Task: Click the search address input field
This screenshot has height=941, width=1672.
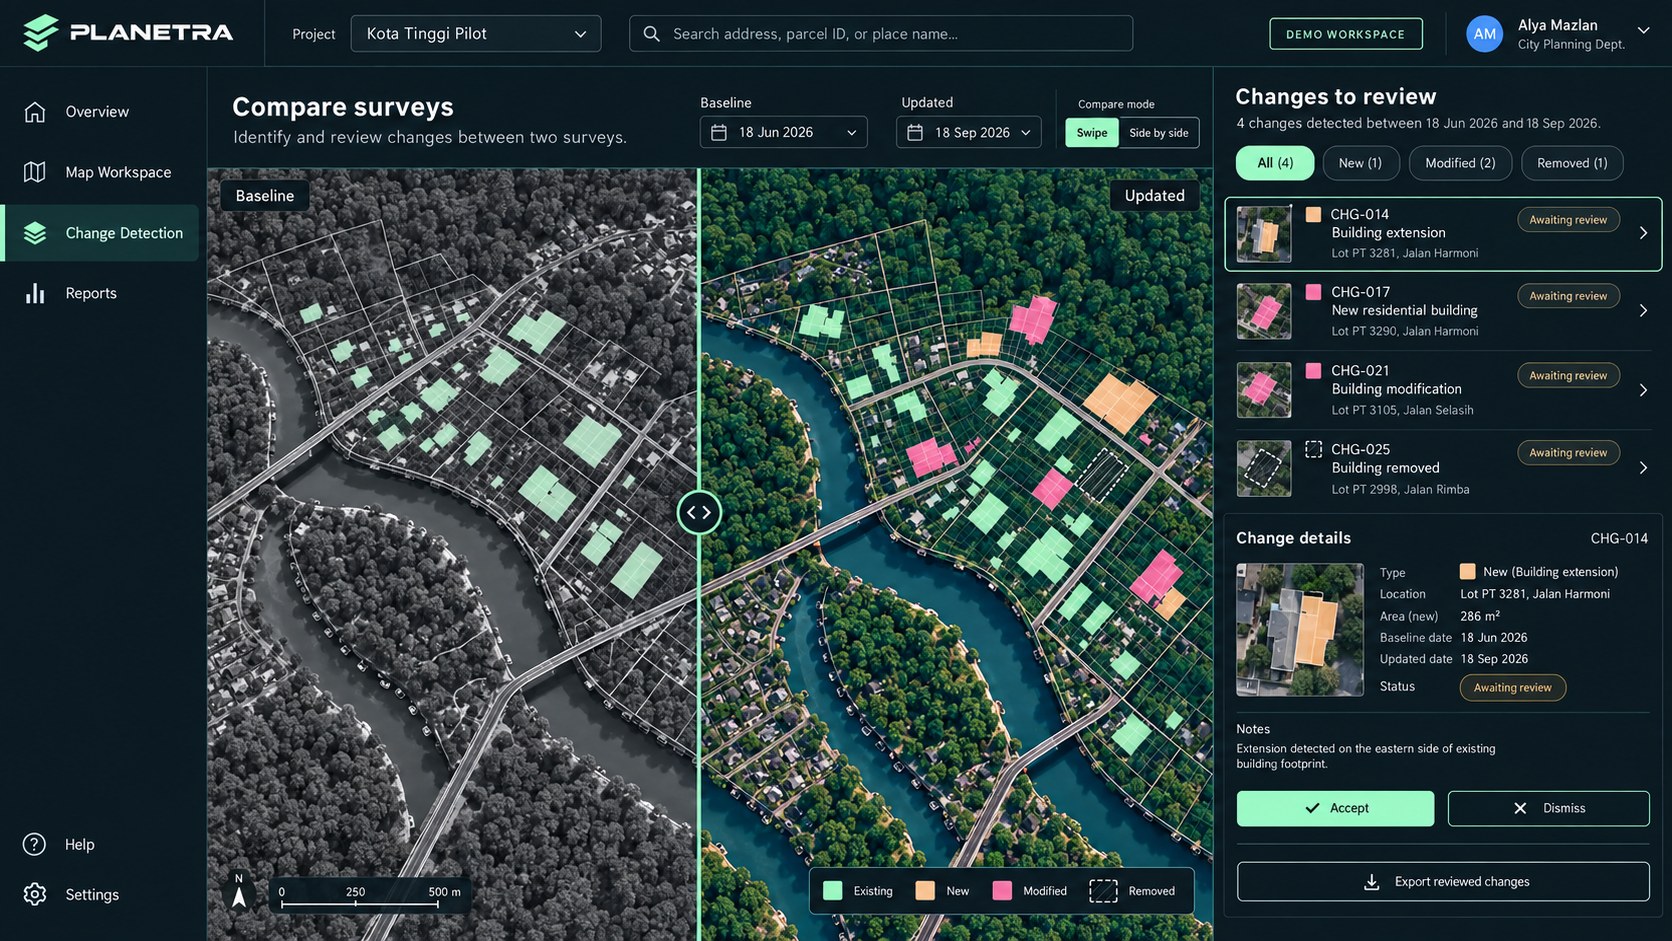Action: (x=881, y=34)
